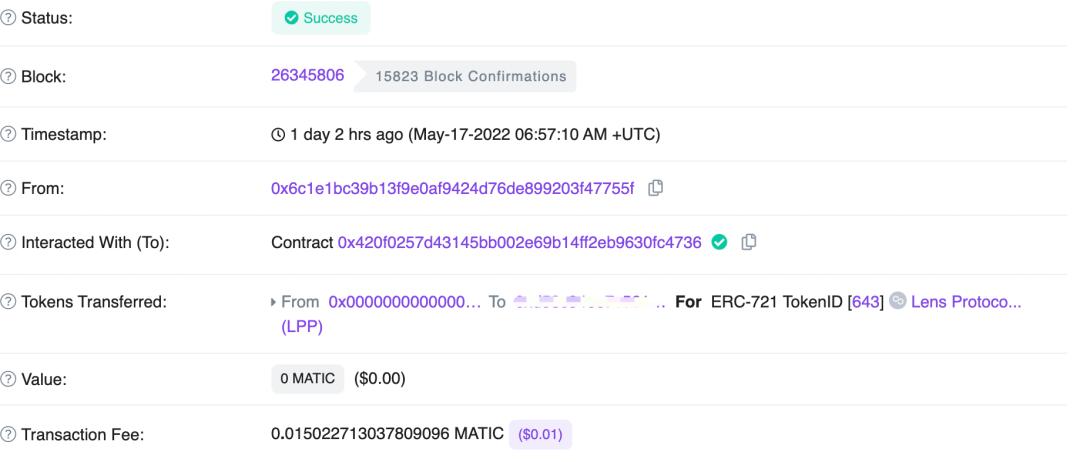
Task: Open the Lens Protocol token link
Action: click(966, 302)
